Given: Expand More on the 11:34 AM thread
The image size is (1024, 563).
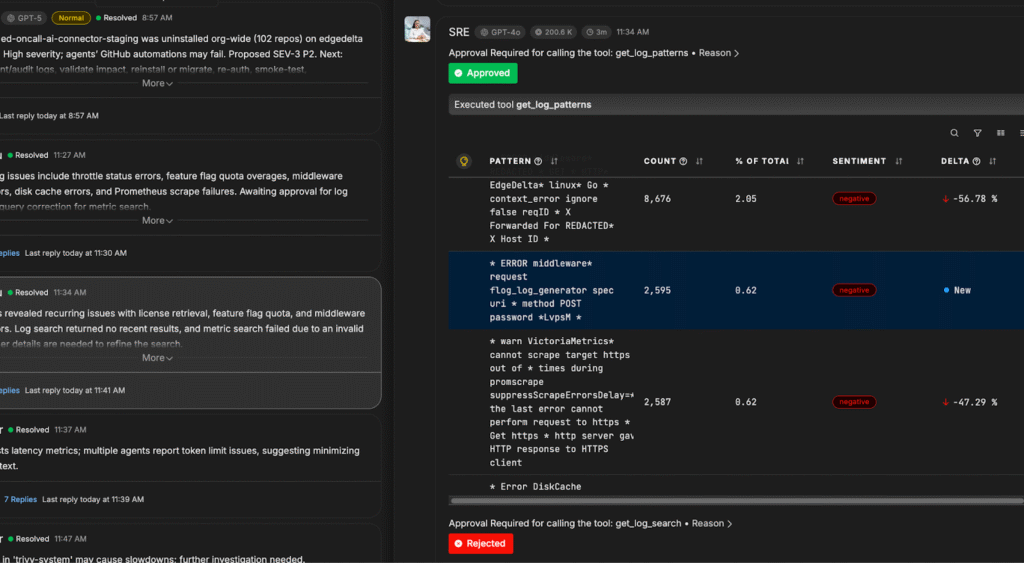Looking at the screenshot, I should point(157,357).
